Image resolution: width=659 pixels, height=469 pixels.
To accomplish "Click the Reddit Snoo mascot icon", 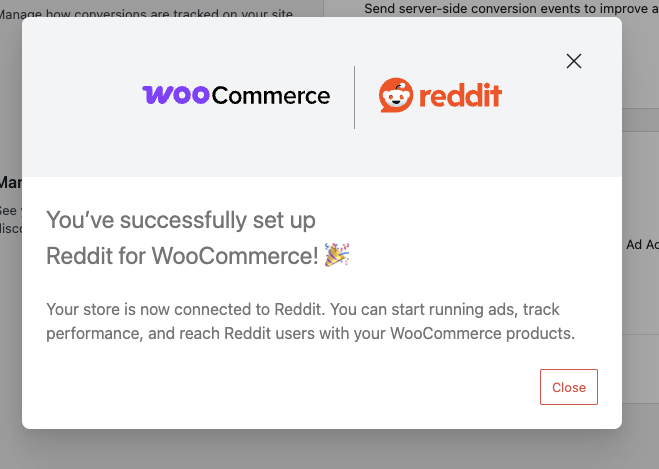I will 396,96.
